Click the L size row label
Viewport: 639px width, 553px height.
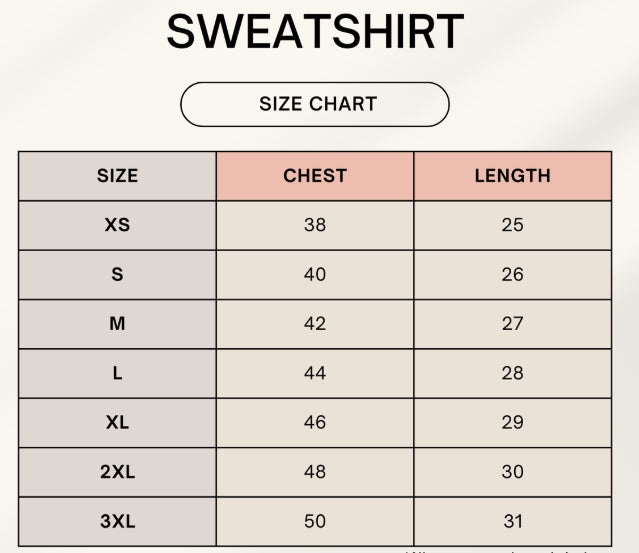click(117, 373)
